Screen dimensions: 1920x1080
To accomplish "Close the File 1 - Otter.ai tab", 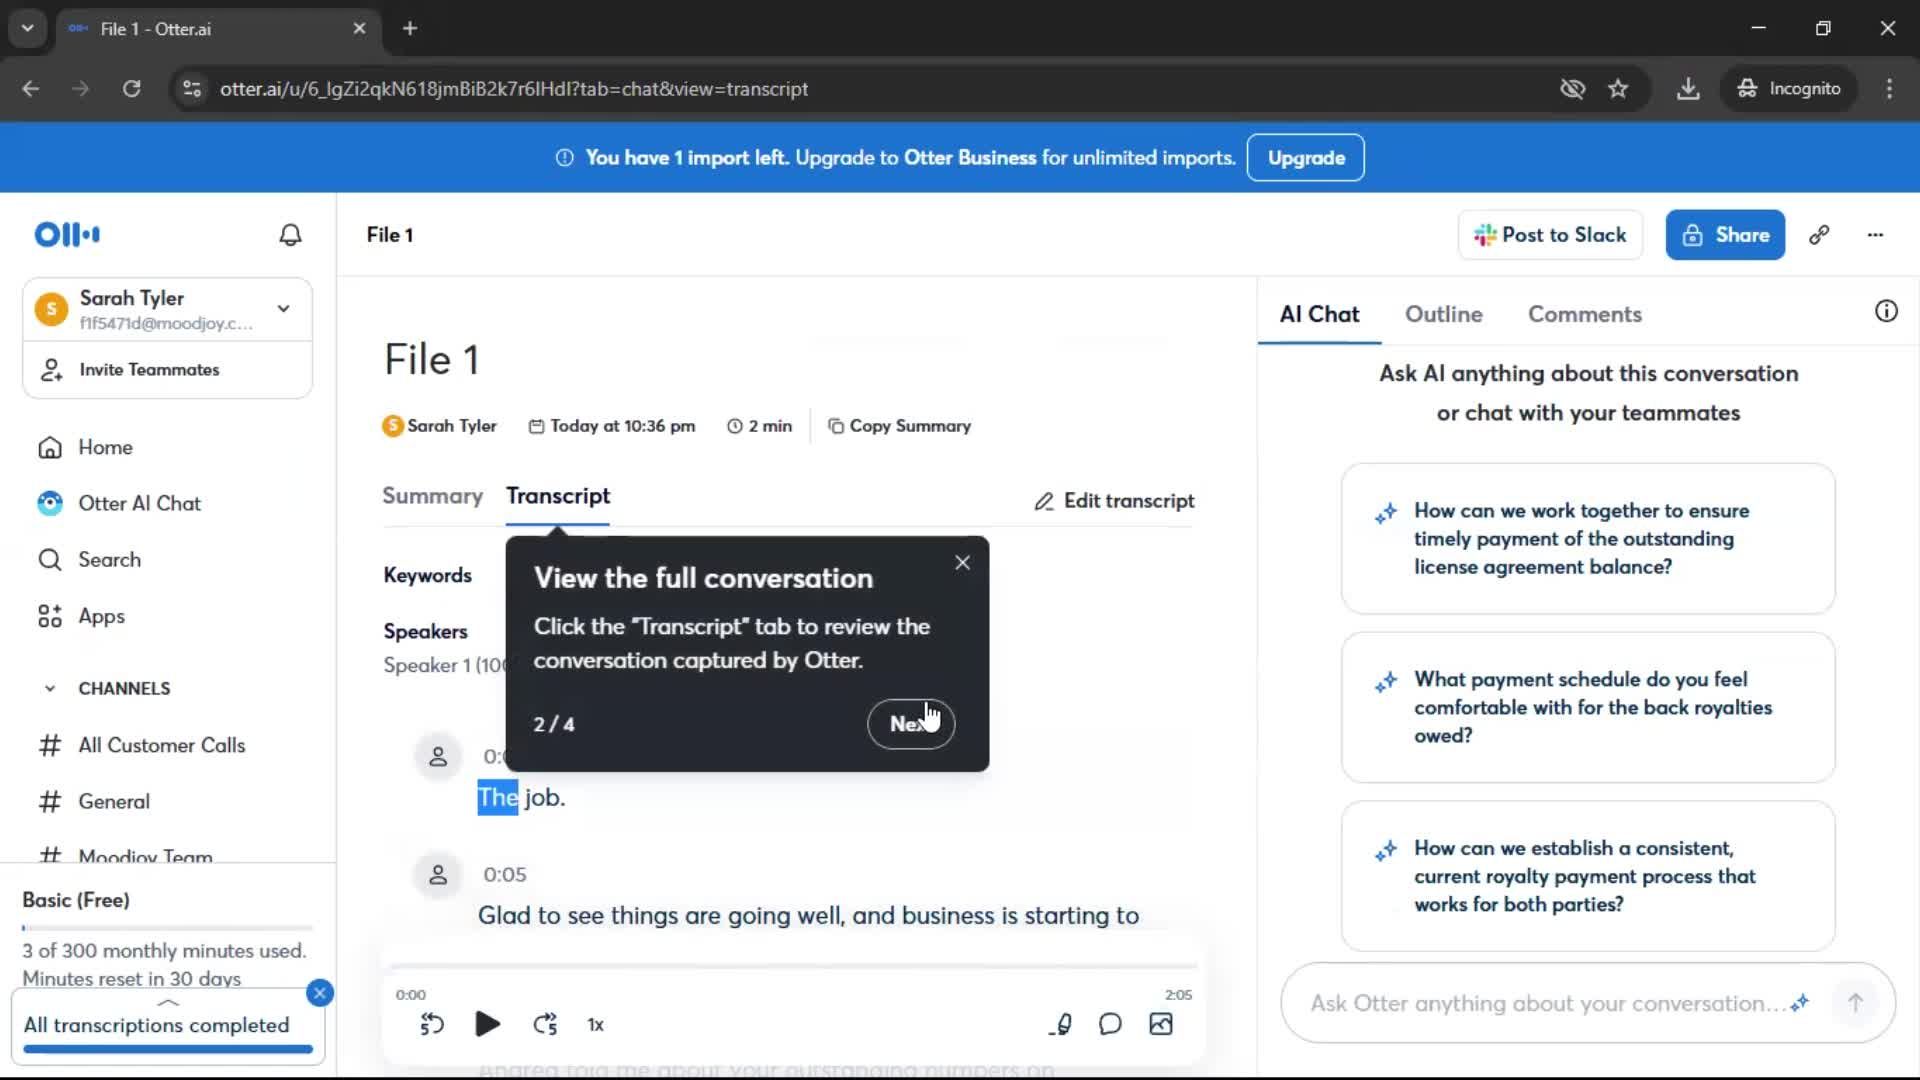I will pyautogui.click(x=359, y=28).
